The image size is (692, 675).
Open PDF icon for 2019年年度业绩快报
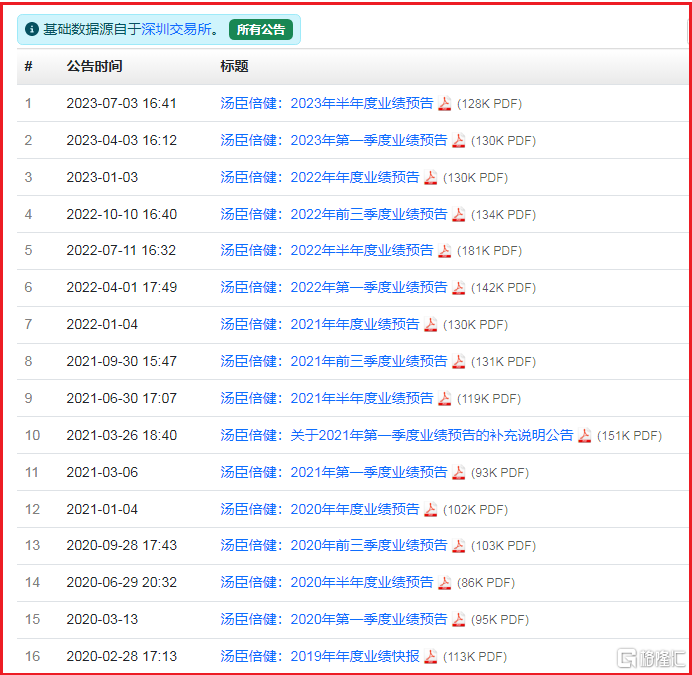coord(430,658)
